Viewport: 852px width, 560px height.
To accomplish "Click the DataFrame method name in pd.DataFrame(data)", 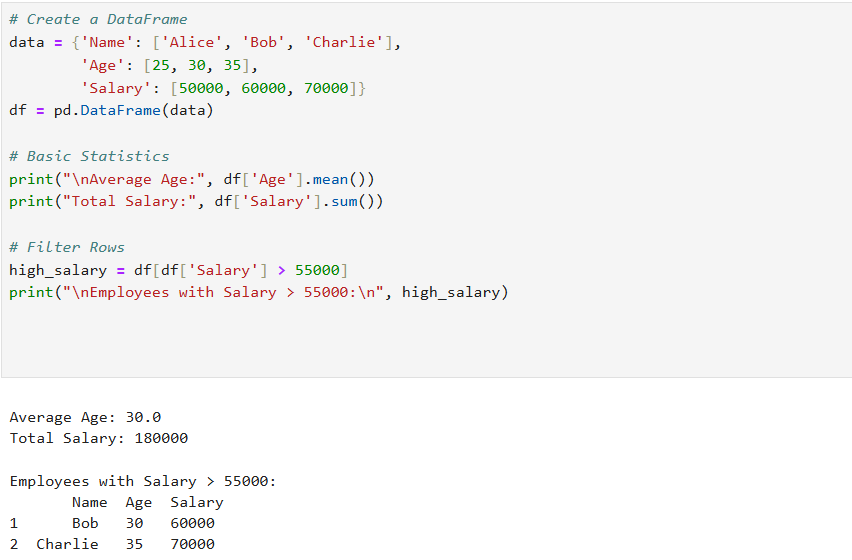I will [121, 110].
